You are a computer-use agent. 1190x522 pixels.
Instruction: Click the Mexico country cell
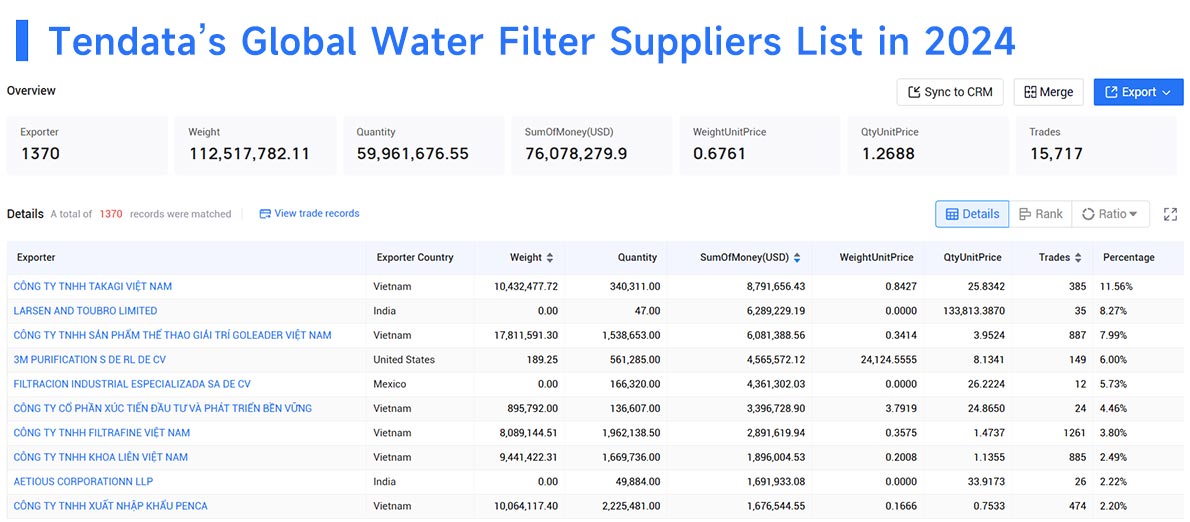coord(389,384)
